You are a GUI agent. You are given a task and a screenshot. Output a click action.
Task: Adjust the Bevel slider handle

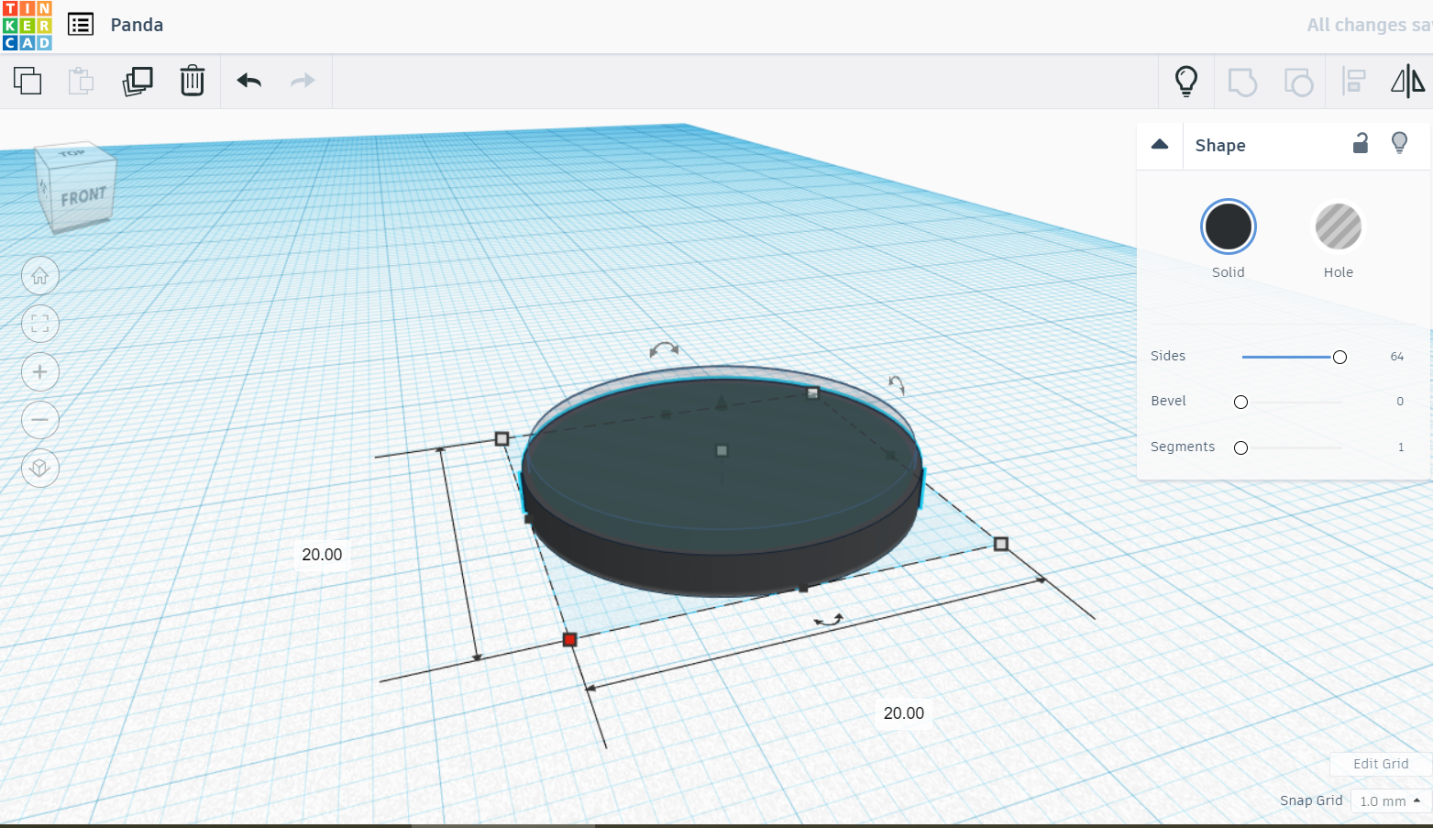pyautogui.click(x=1241, y=402)
